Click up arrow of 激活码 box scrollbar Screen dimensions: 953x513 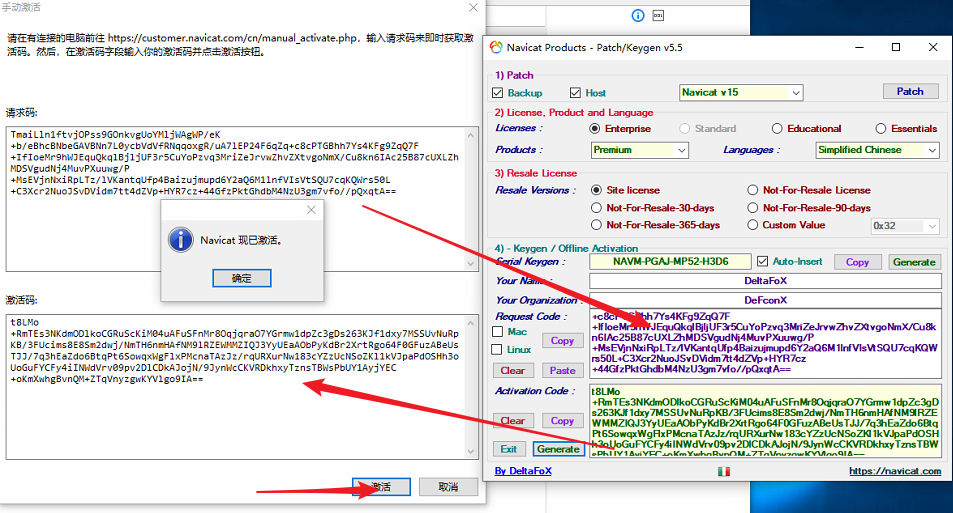pos(471,323)
